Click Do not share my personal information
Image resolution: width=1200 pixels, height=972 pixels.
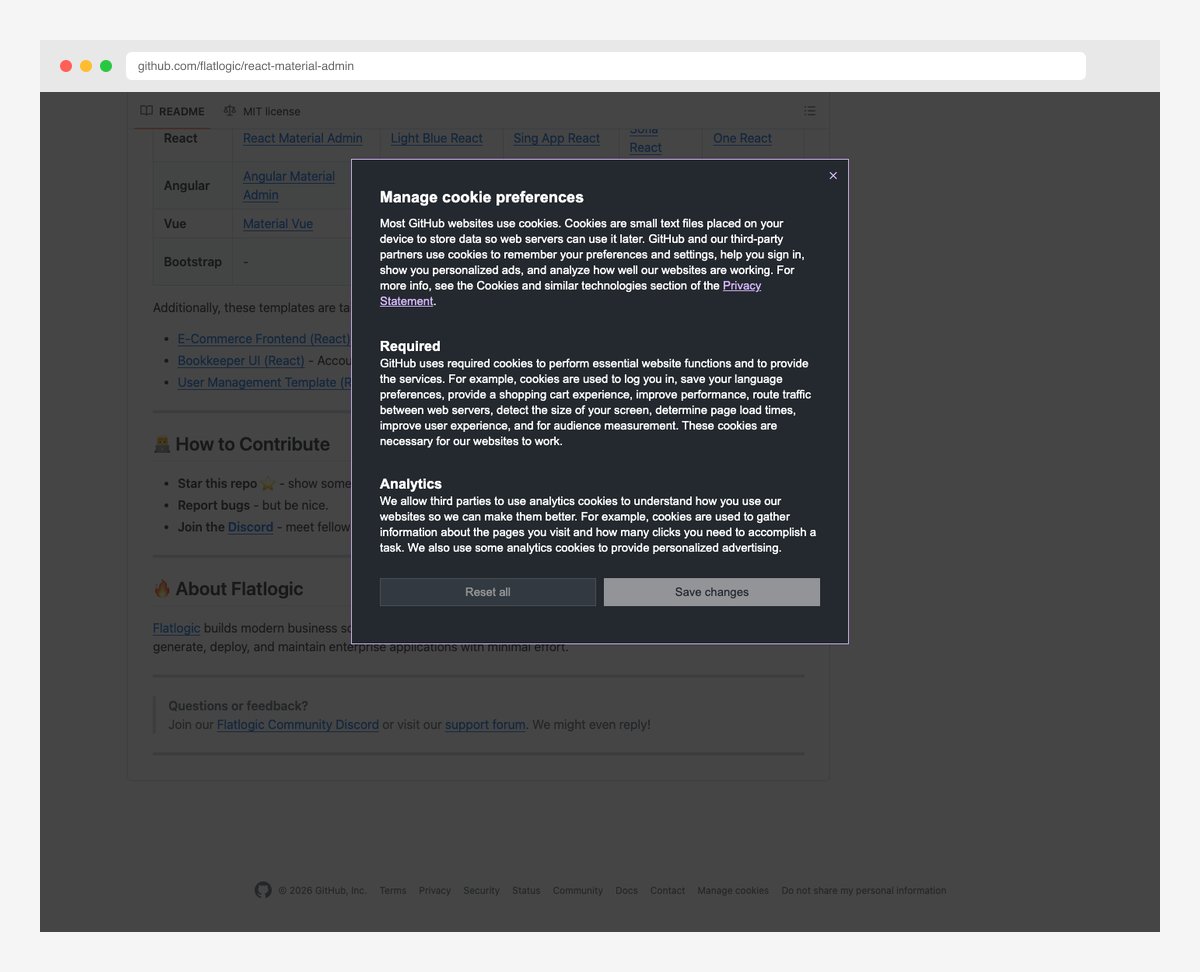[x=863, y=890]
